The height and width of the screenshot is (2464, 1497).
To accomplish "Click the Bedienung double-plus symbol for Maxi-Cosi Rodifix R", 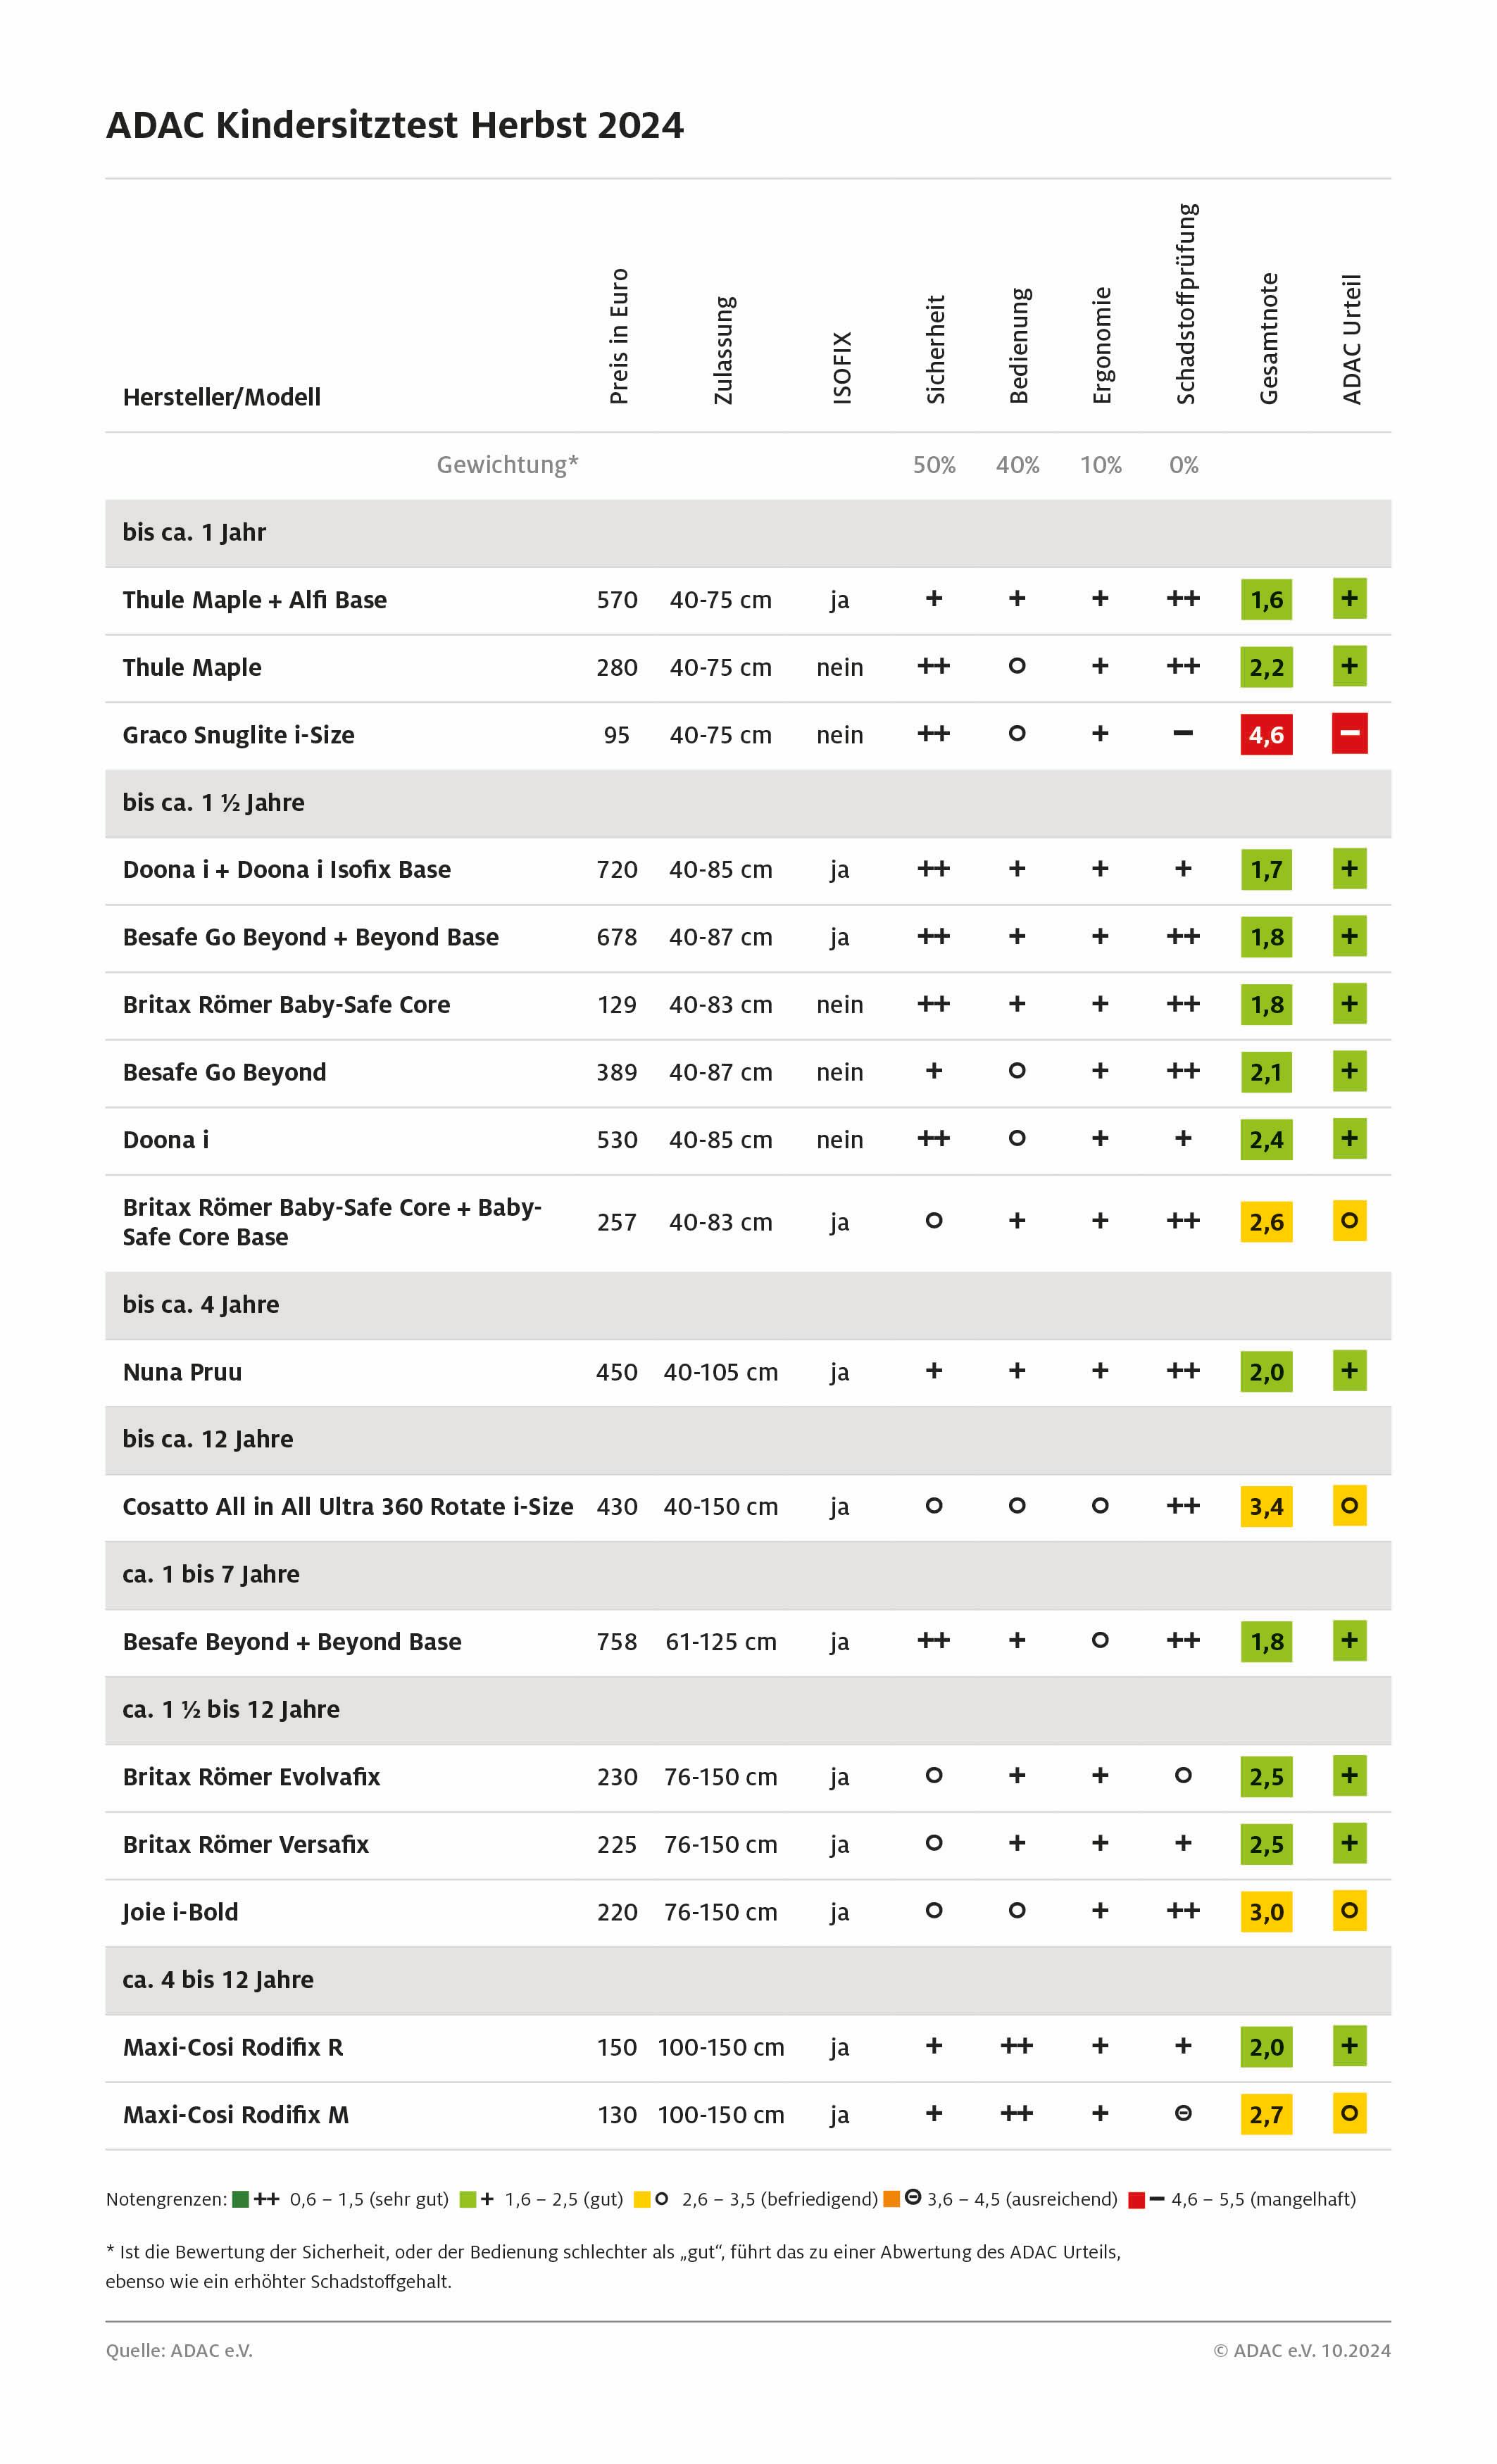I will [x=1017, y=2046].
